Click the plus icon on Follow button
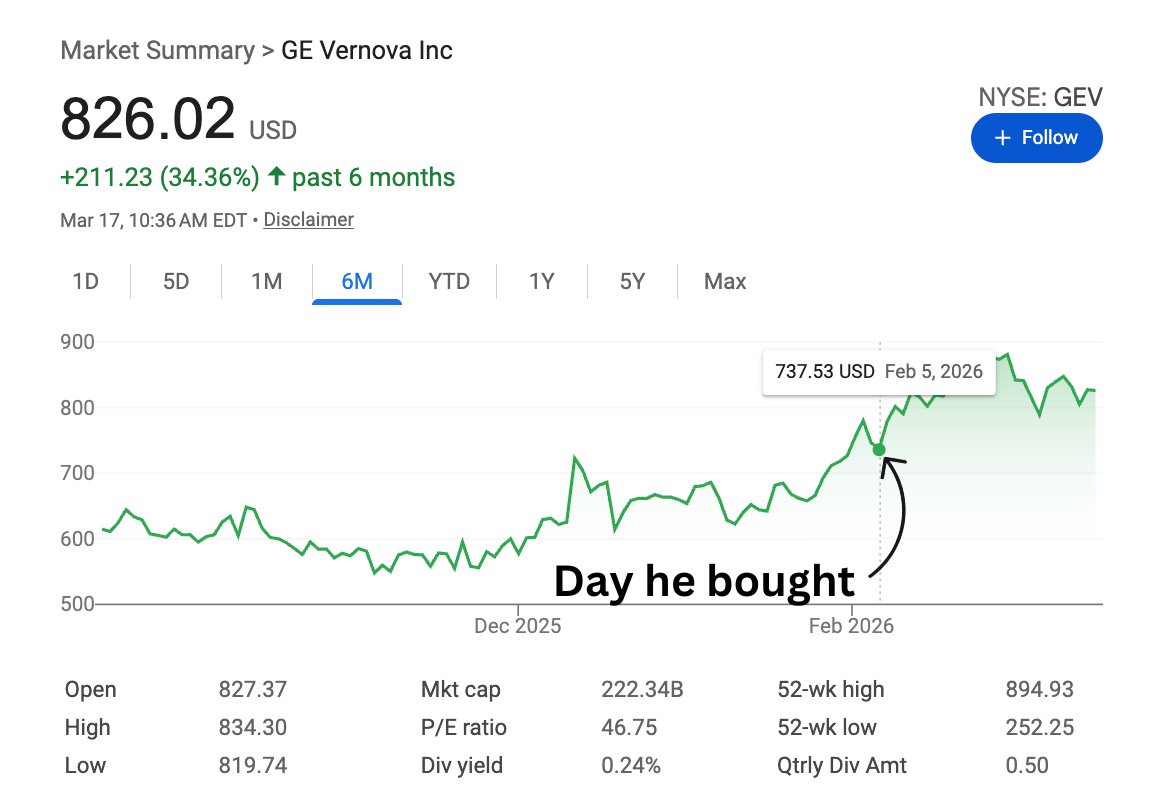 pos(1002,138)
